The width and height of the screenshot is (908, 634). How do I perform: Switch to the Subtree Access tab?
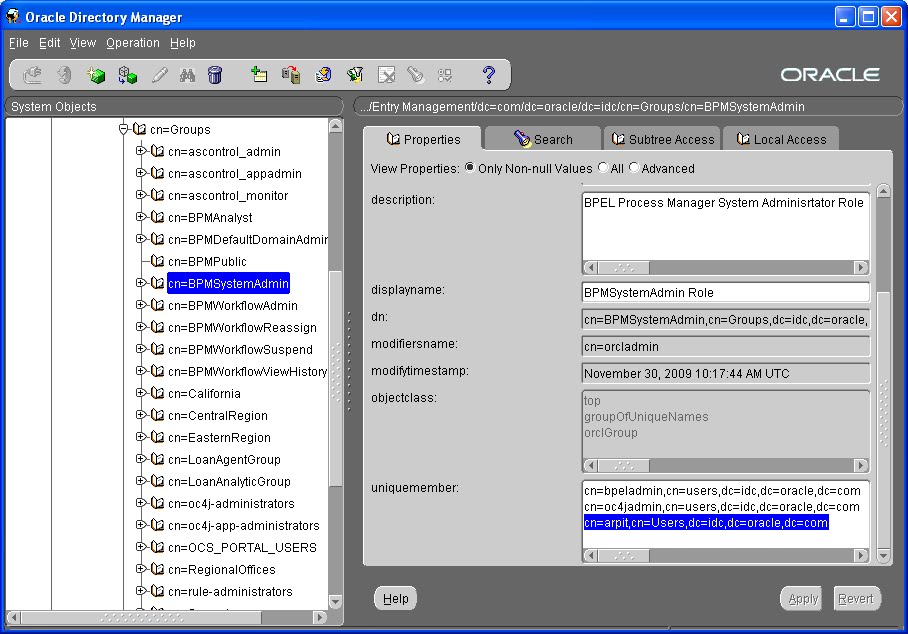(662, 139)
